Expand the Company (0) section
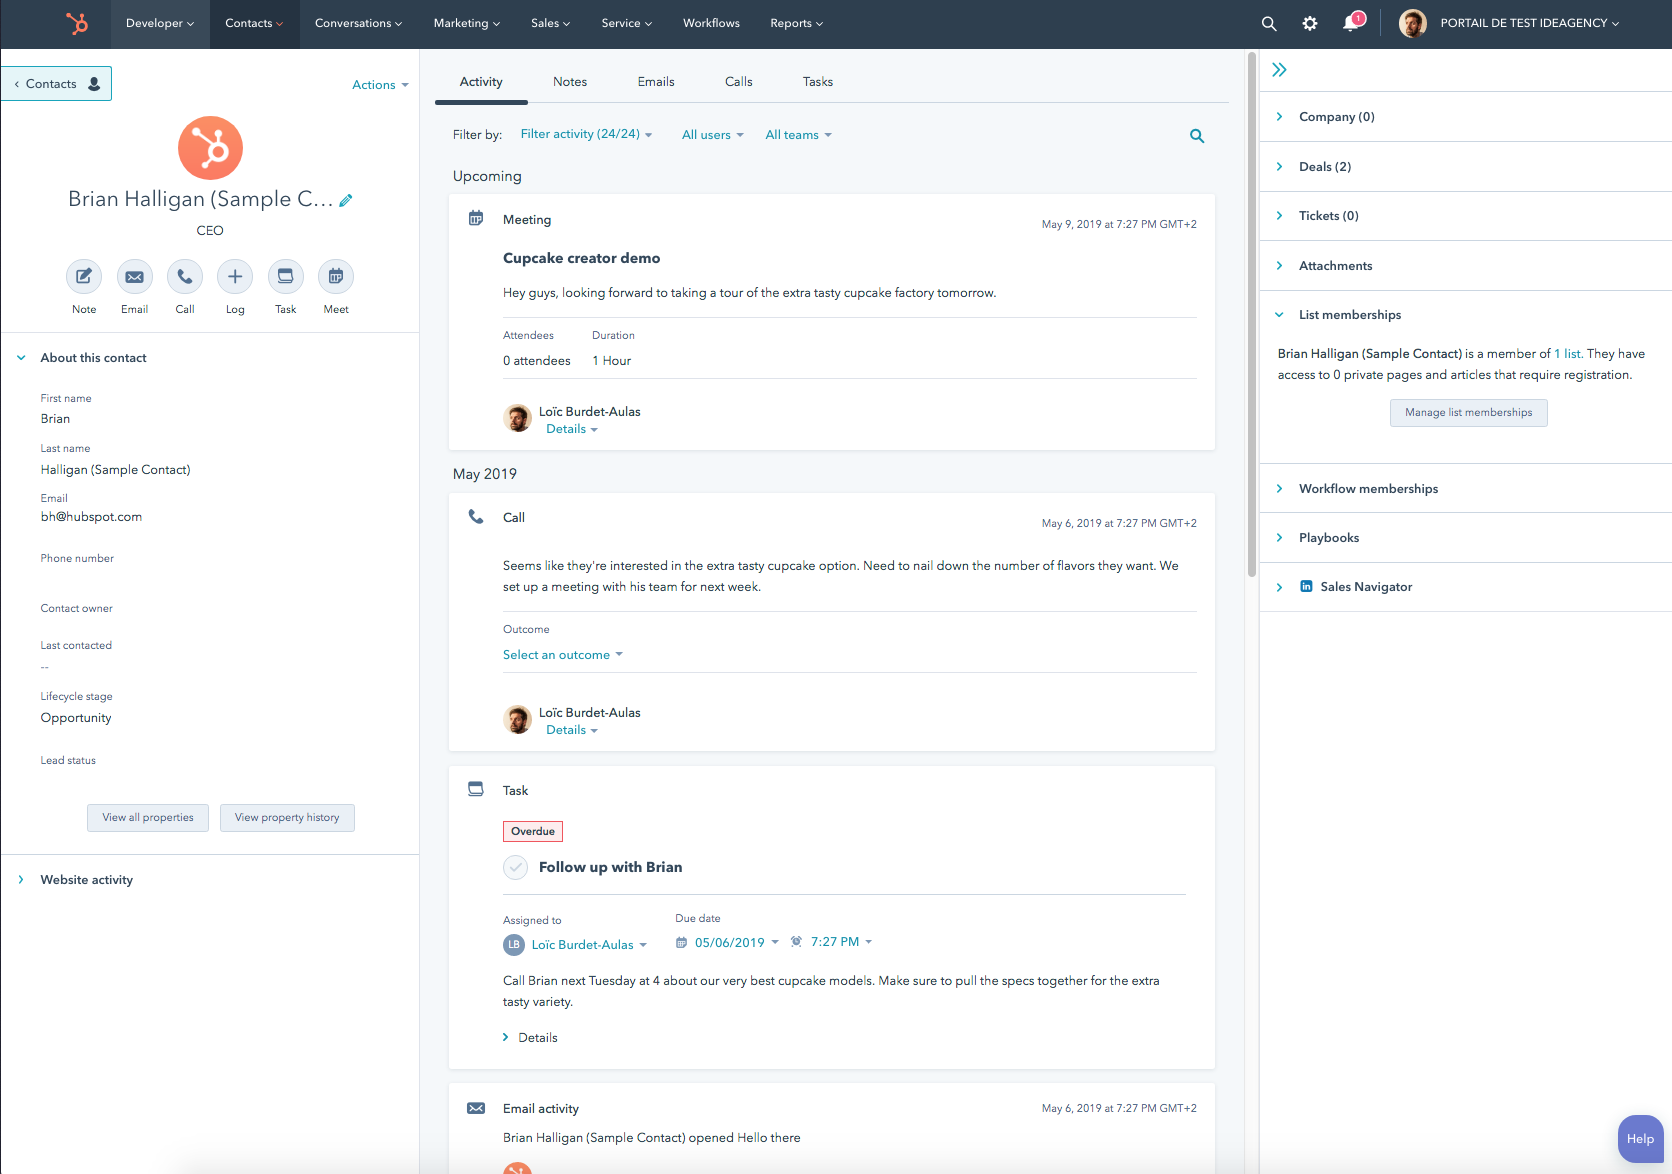The image size is (1672, 1174). [1326, 117]
